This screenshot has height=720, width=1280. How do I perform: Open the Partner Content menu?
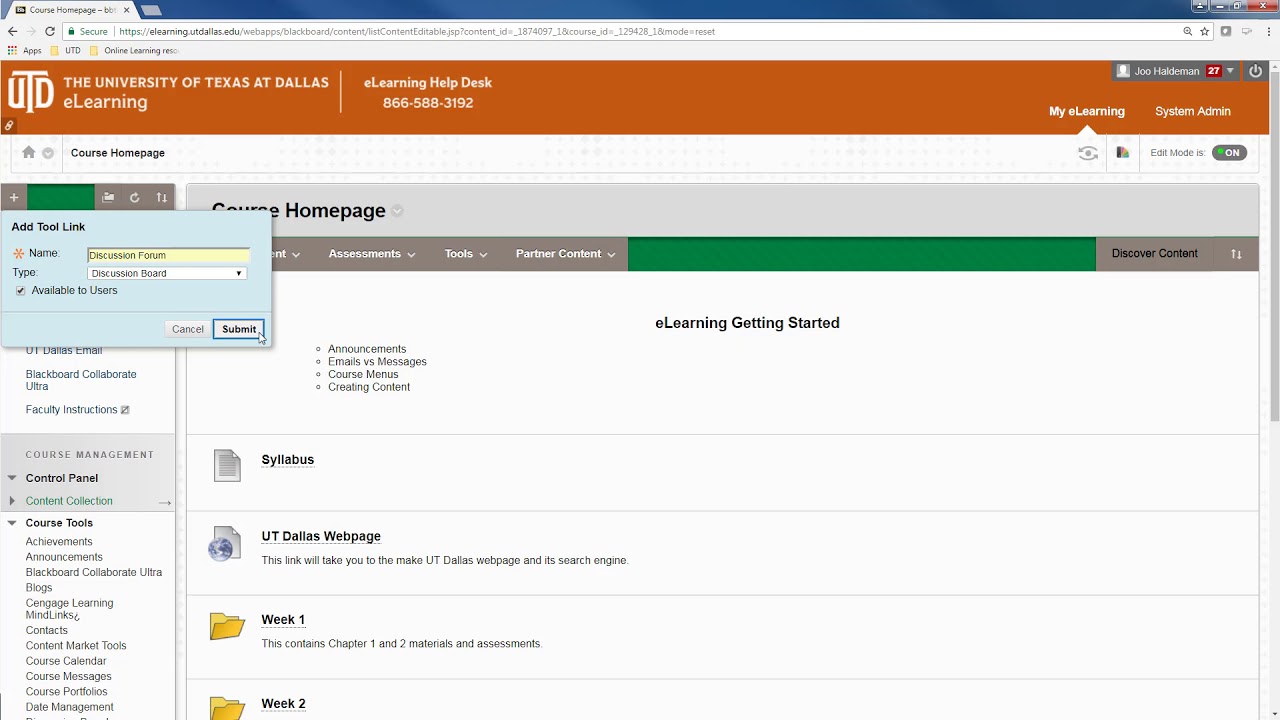[566, 254]
